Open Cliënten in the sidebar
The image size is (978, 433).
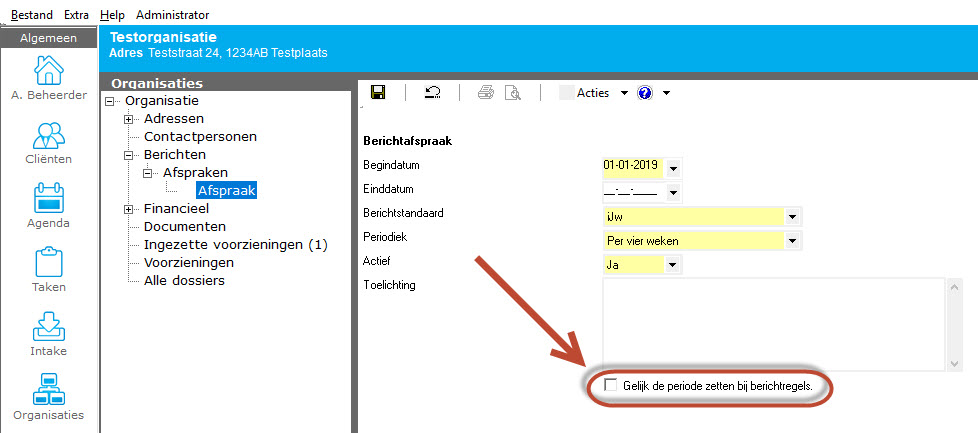pyautogui.click(x=49, y=144)
